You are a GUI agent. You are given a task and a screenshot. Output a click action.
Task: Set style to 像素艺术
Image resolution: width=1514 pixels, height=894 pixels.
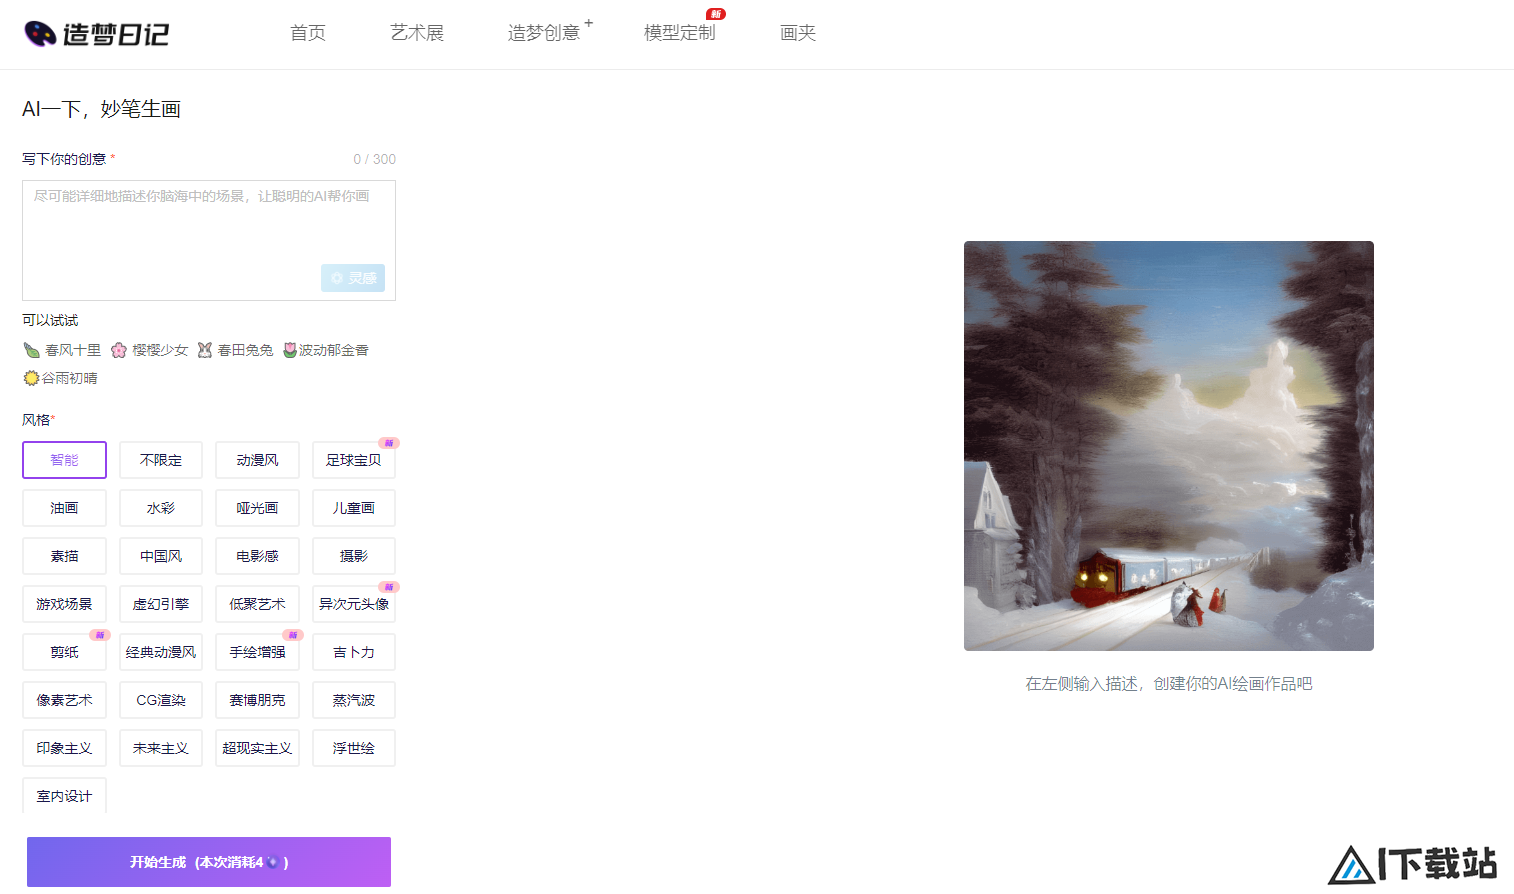tap(64, 700)
